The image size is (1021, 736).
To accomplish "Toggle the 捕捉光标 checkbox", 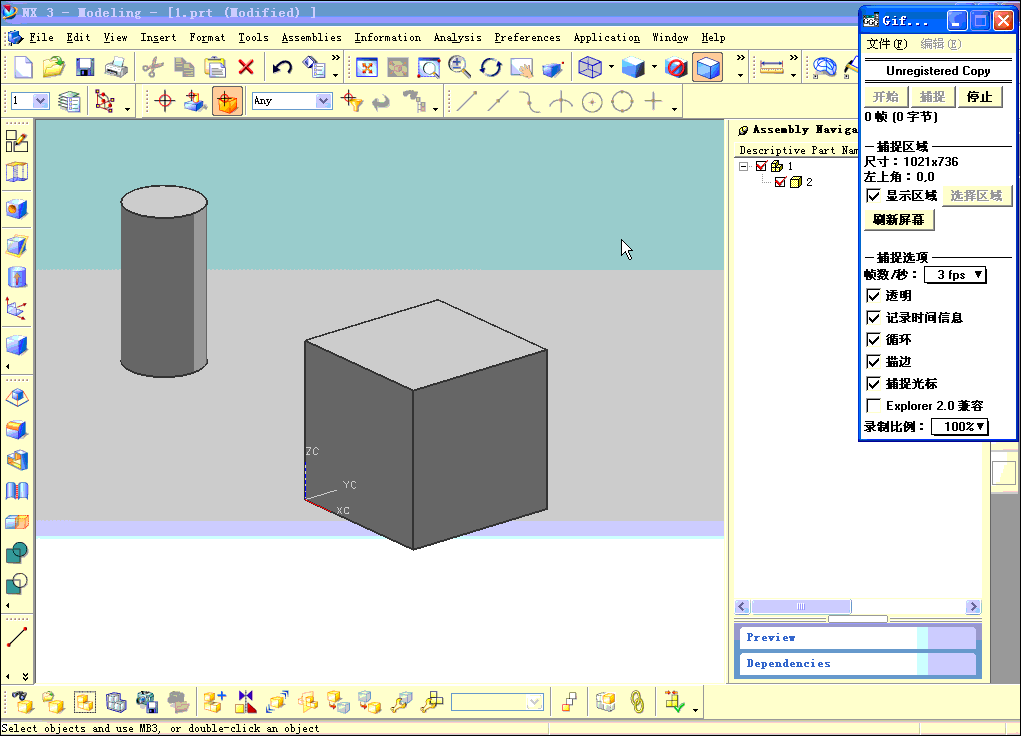I will pyautogui.click(x=873, y=384).
